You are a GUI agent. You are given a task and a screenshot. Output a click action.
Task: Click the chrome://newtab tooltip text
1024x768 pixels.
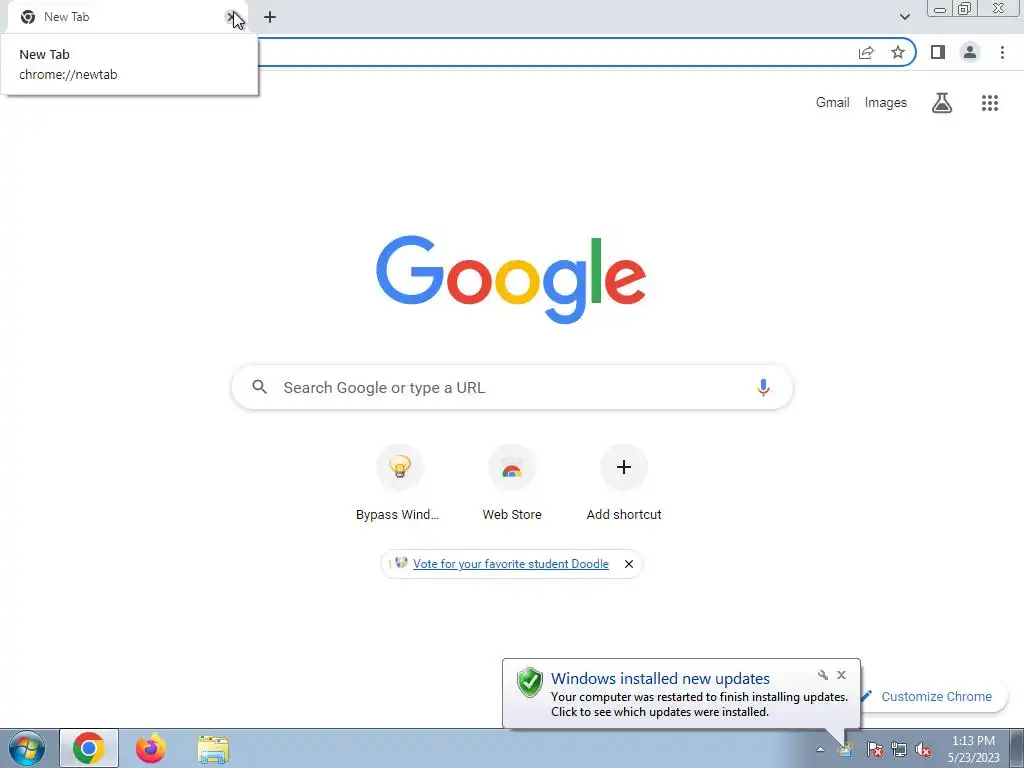pos(68,74)
